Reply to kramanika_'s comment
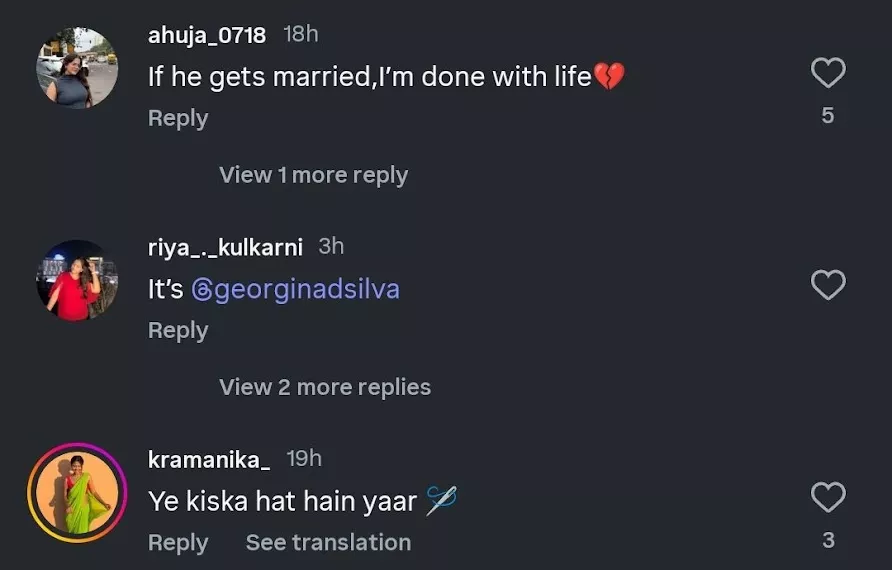This screenshot has width=892, height=570. [x=178, y=542]
